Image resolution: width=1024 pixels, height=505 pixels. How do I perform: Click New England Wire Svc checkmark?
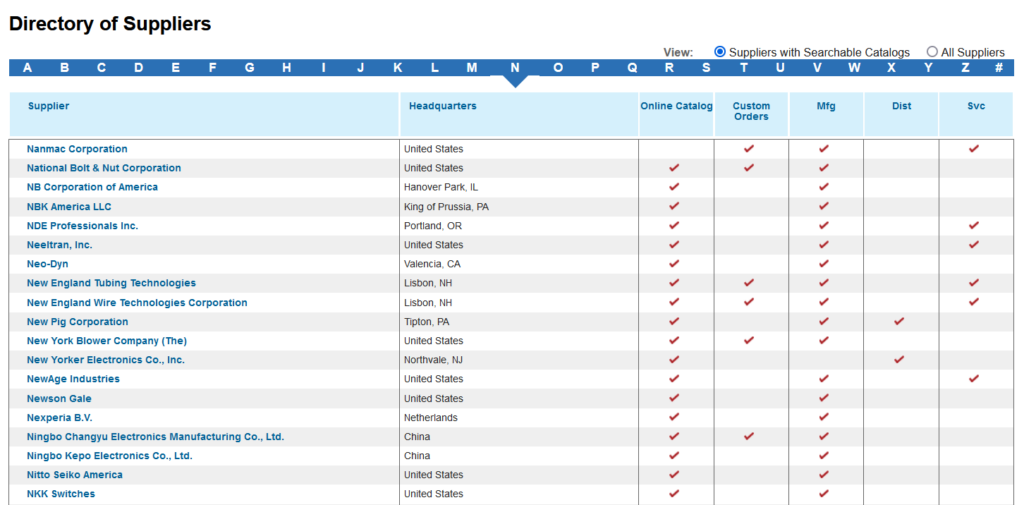[x=974, y=302]
